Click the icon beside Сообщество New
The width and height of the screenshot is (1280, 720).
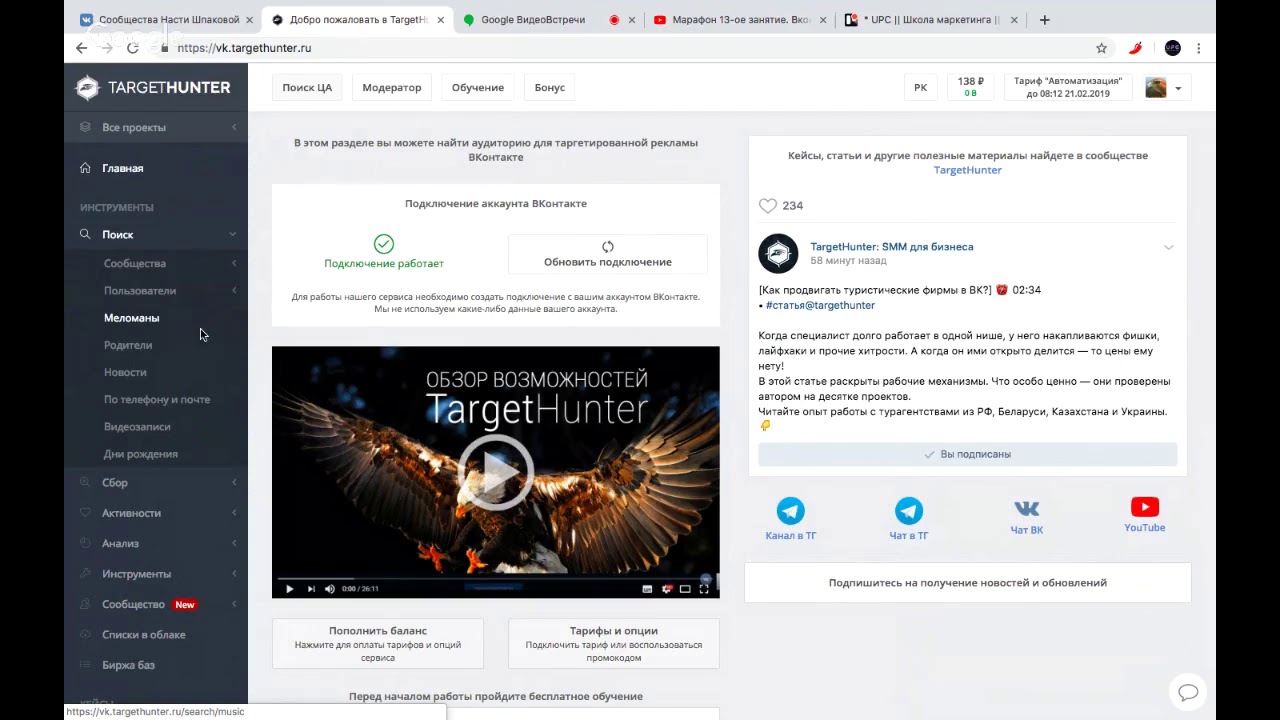click(x=85, y=604)
